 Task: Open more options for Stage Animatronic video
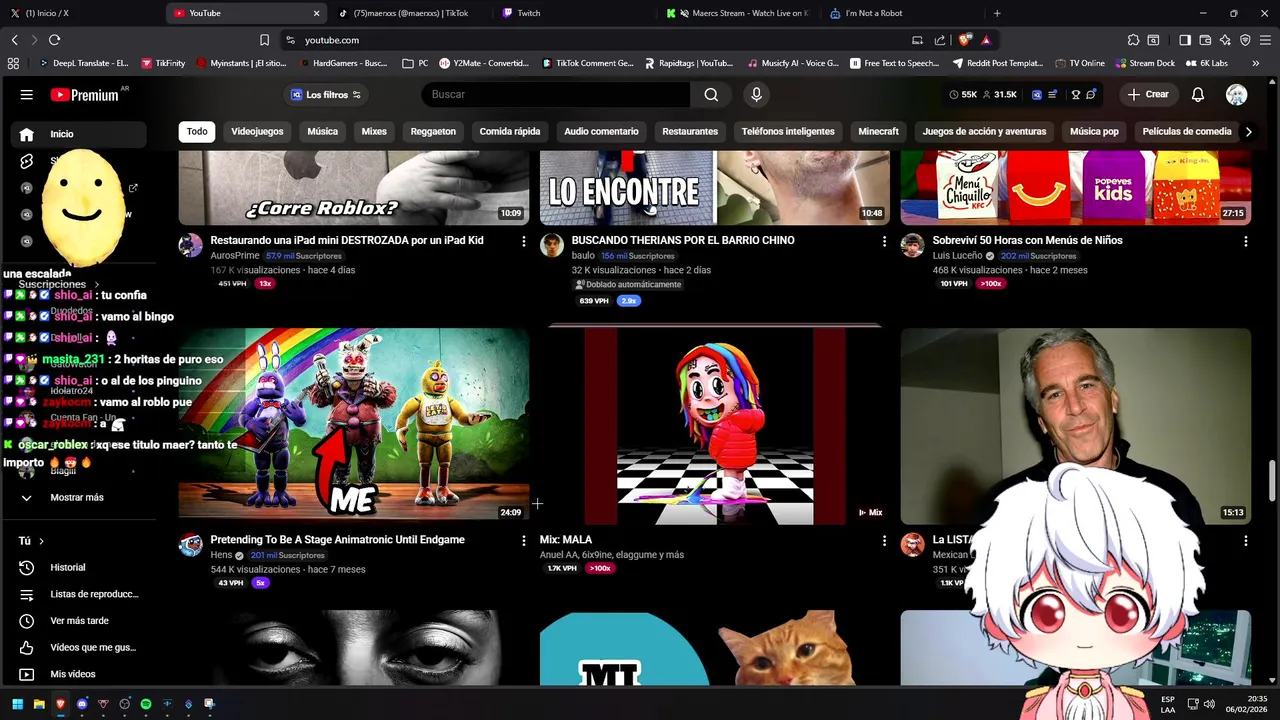(523, 540)
